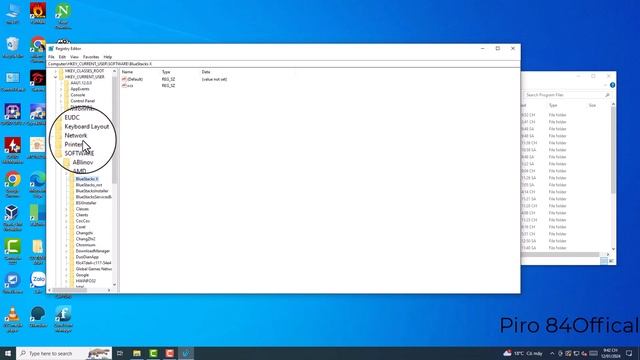The width and height of the screenshot is (640, 360).
Task: Select the (Default) value icon
Action: click(x=124, y=79)
